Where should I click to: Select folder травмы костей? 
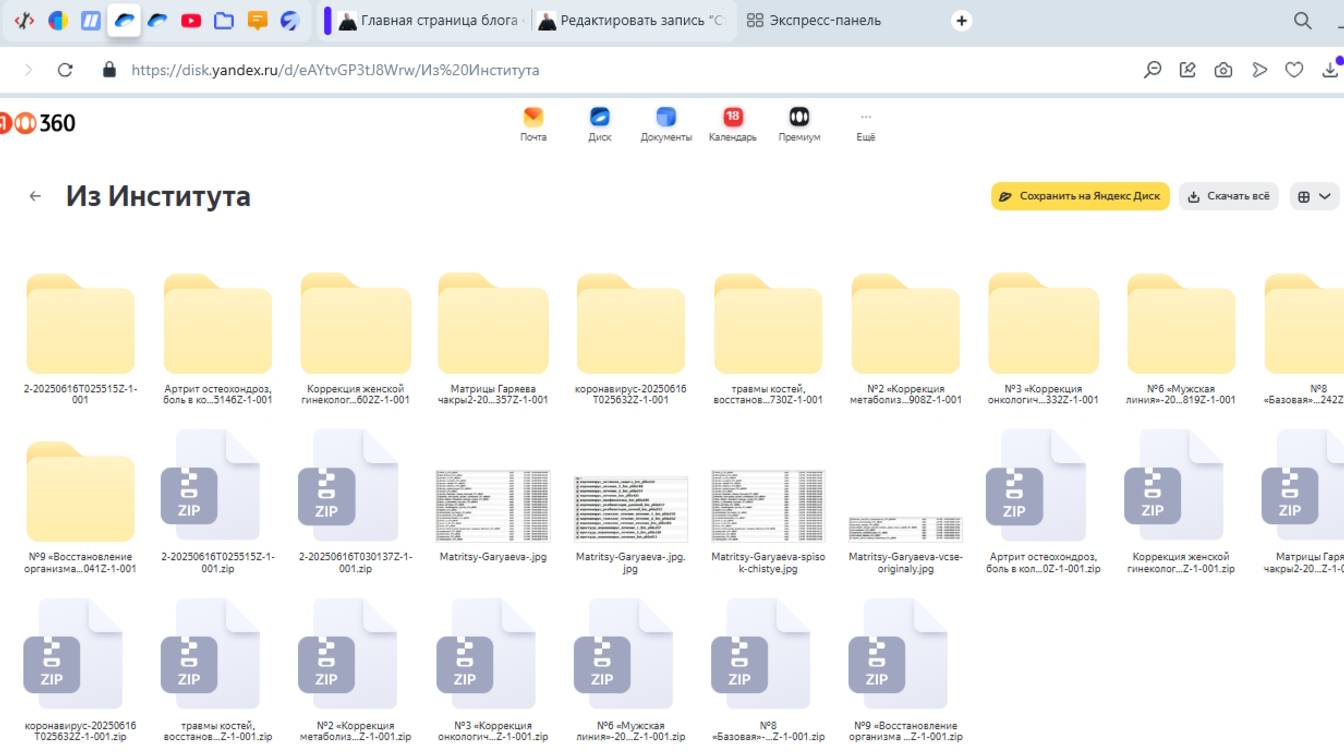pos(768,338)
